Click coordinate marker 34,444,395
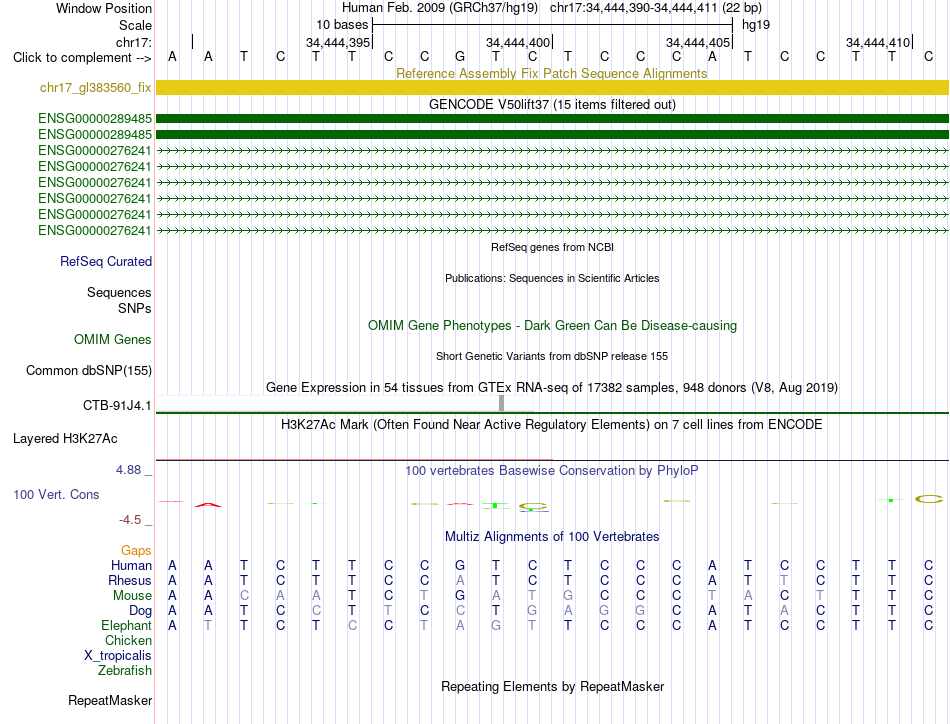 pos(337,42)
